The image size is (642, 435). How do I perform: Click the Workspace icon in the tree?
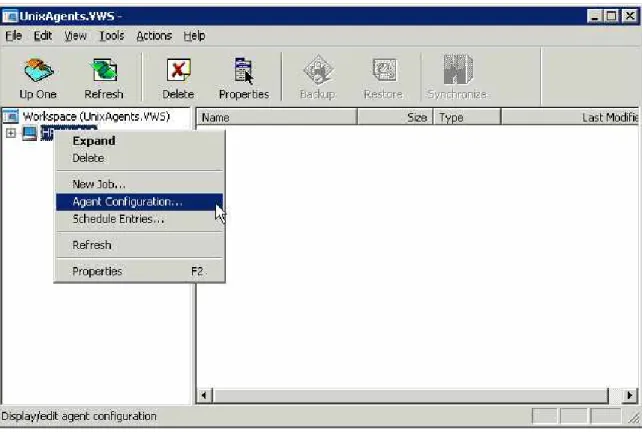pyautogui.click(x=11, y=117)
